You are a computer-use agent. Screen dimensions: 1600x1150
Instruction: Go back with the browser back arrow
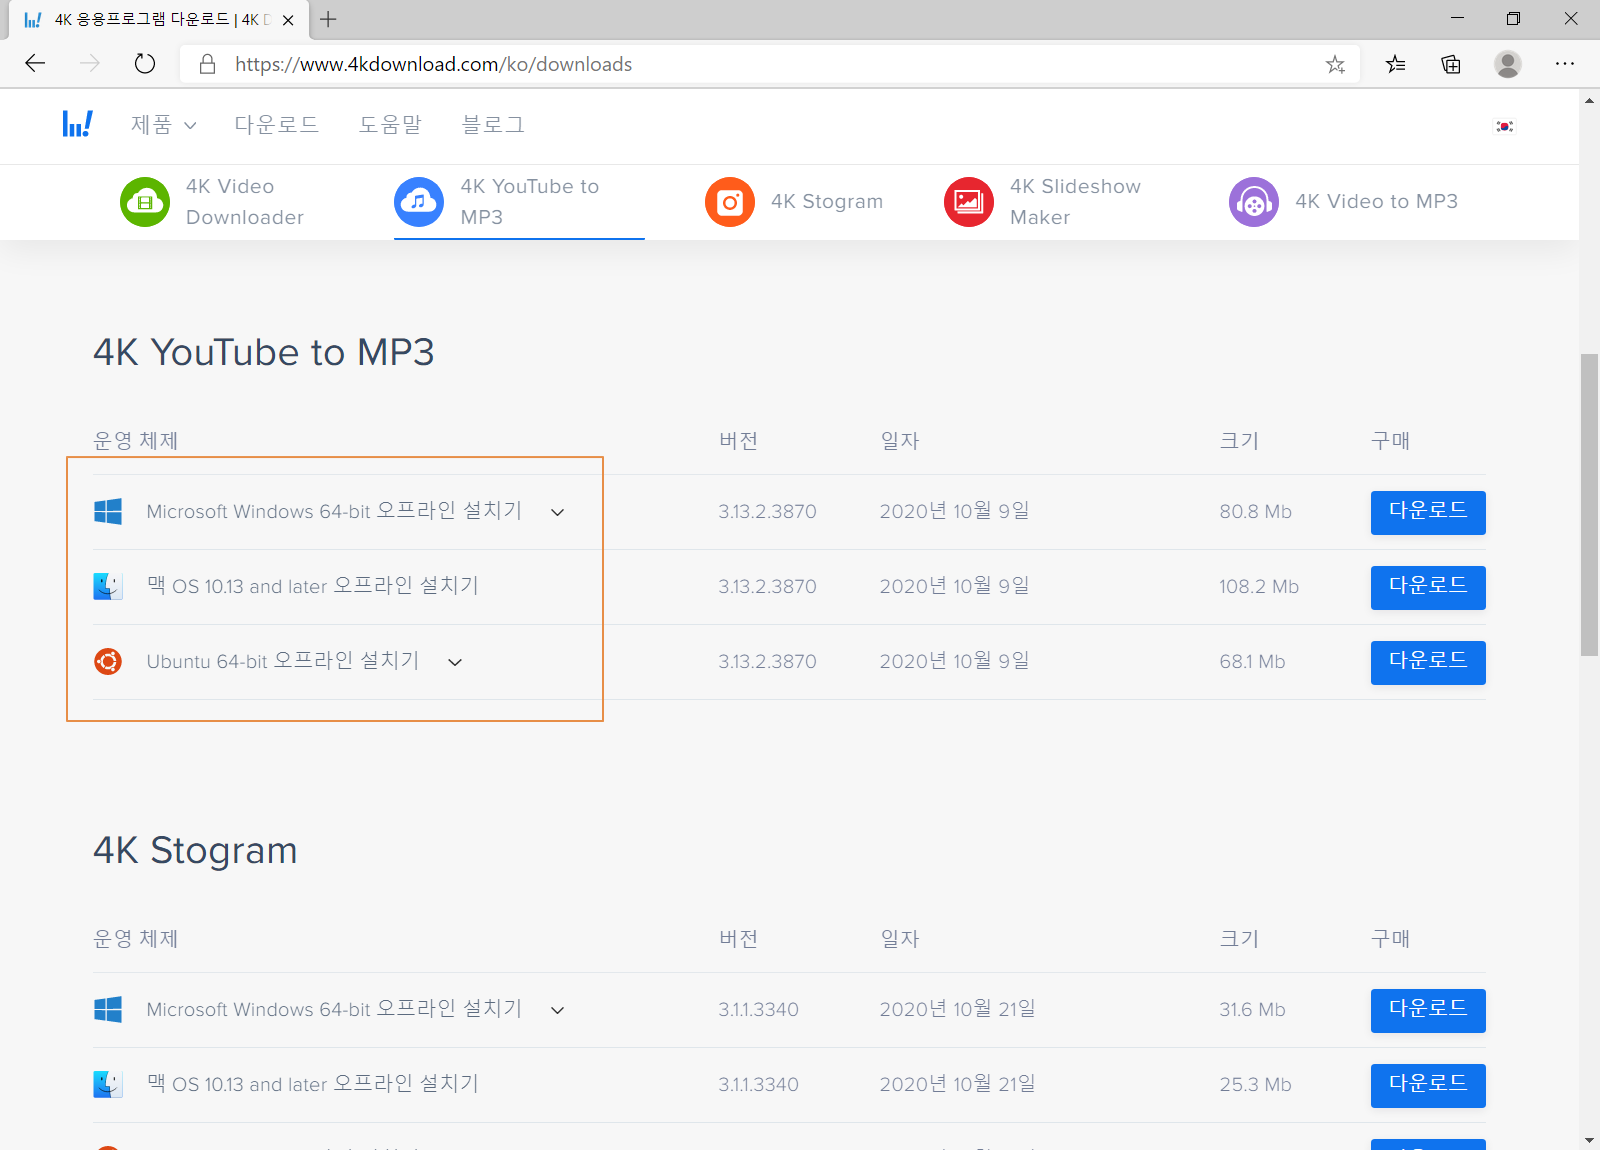(x=35, y=64)
